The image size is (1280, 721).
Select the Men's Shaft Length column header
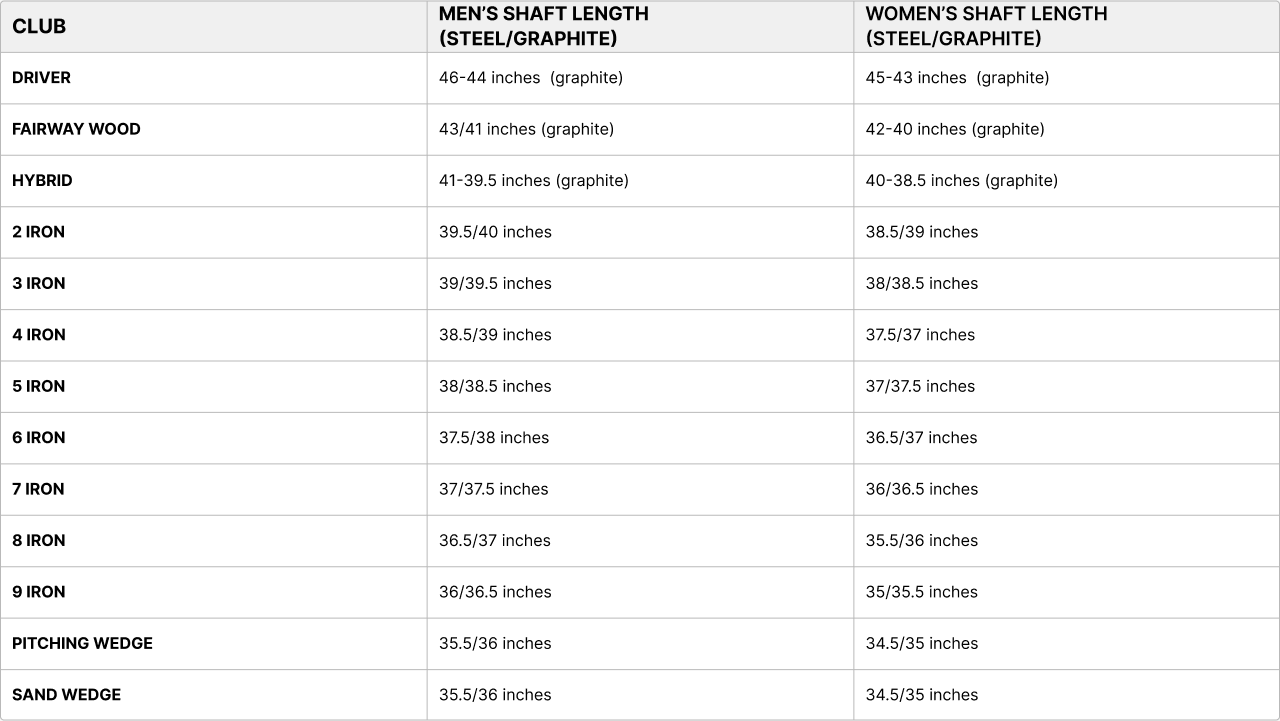543,27
